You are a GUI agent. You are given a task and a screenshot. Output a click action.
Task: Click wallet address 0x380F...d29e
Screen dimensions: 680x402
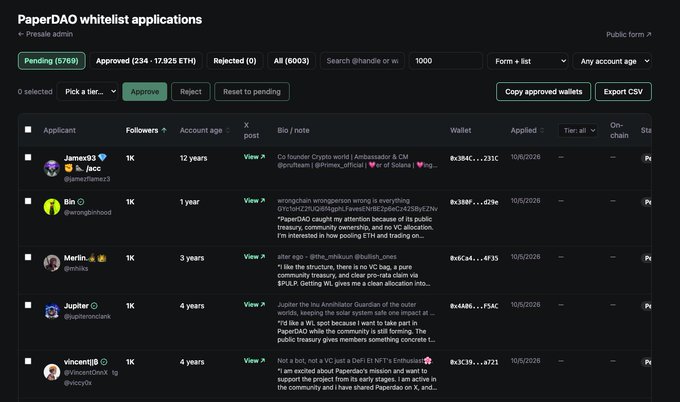point(474,202)
